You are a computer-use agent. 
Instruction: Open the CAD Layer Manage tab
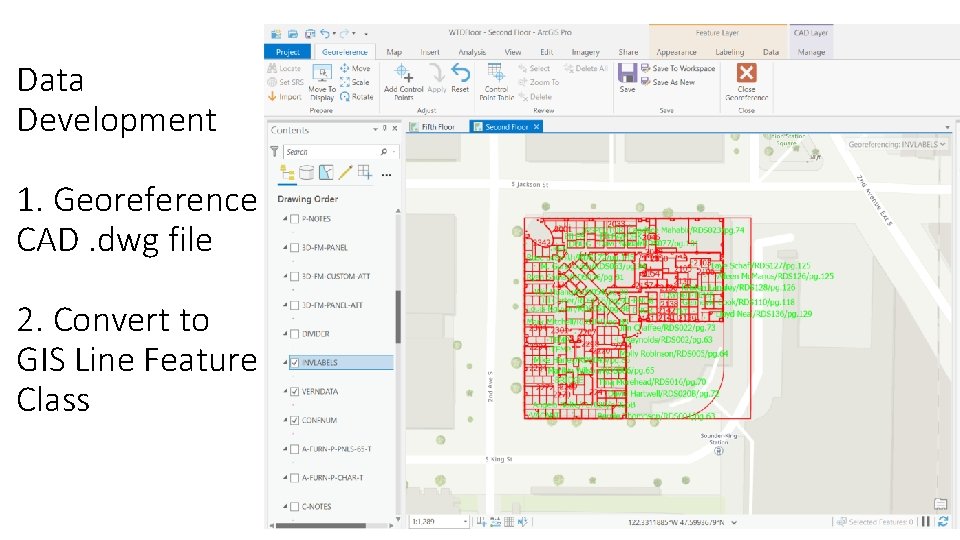[811, 52]
